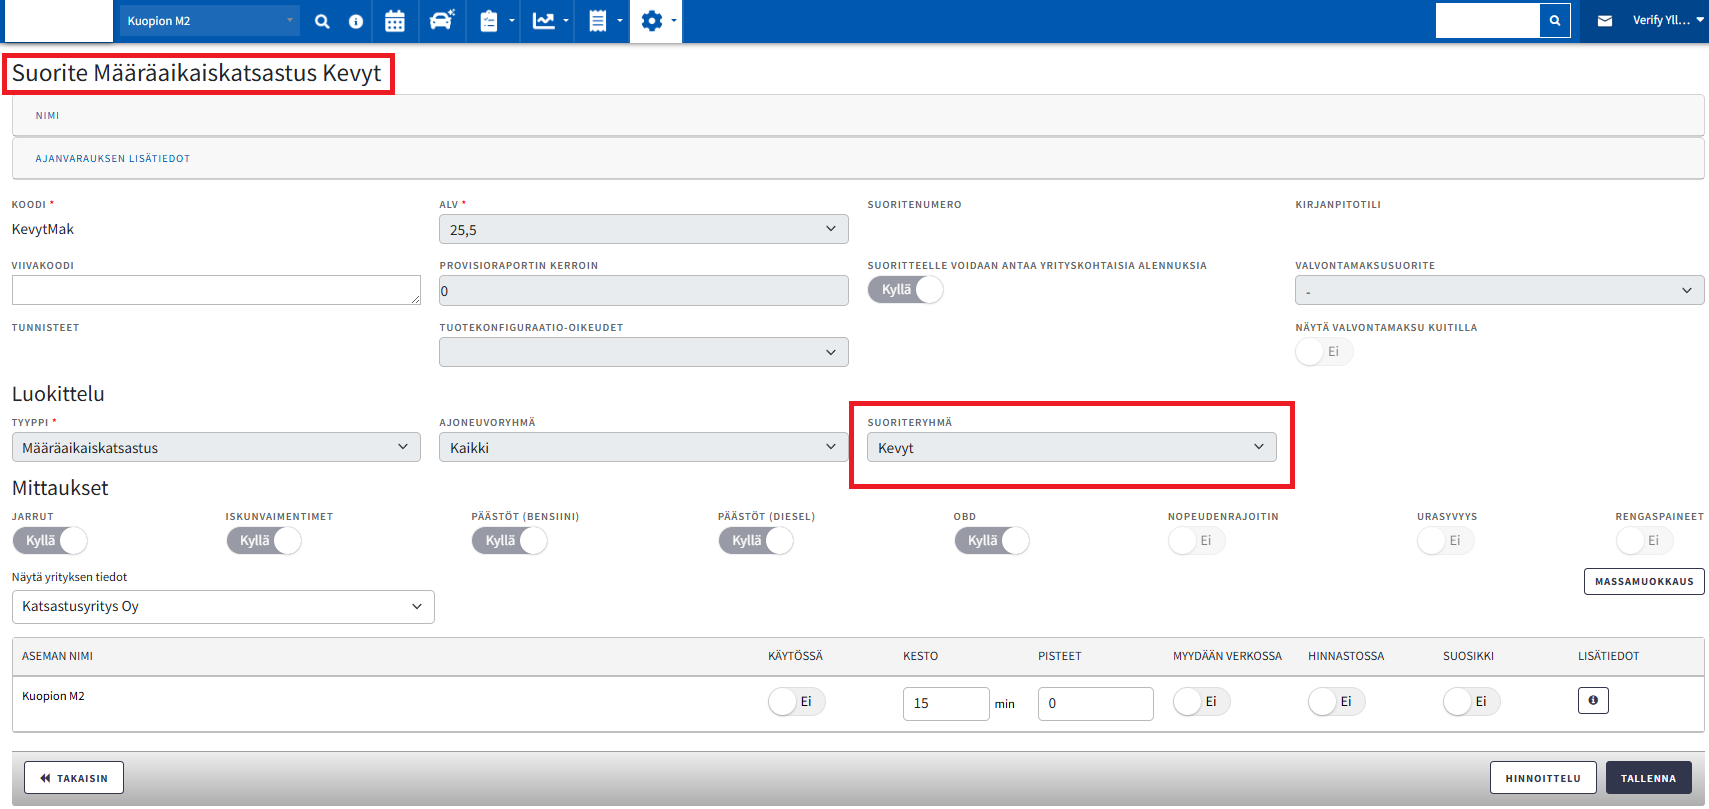Click the new vehicle car icon

click(441, 21)
